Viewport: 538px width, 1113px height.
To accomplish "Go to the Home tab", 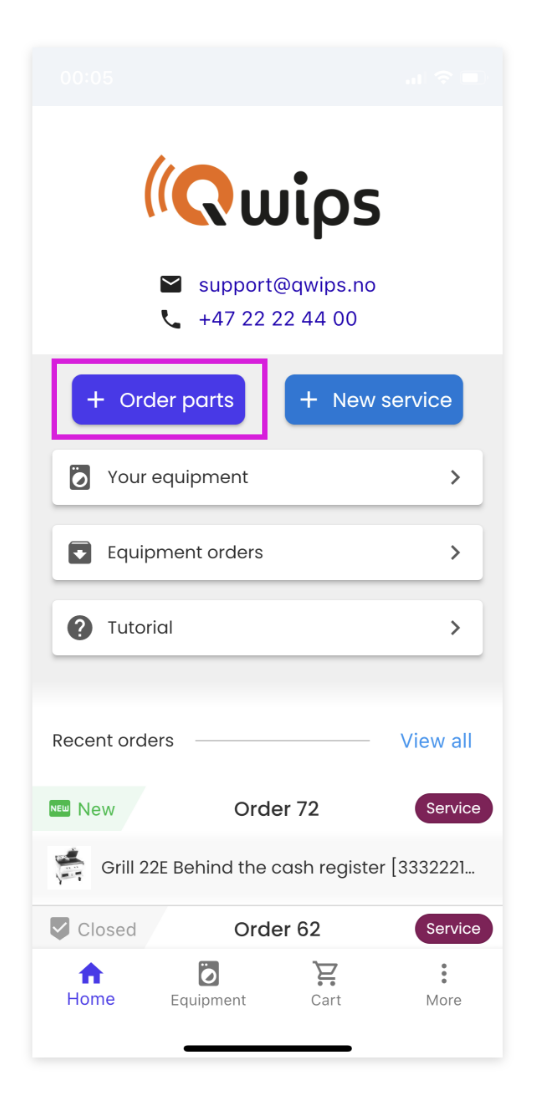I will click(91, 985).
